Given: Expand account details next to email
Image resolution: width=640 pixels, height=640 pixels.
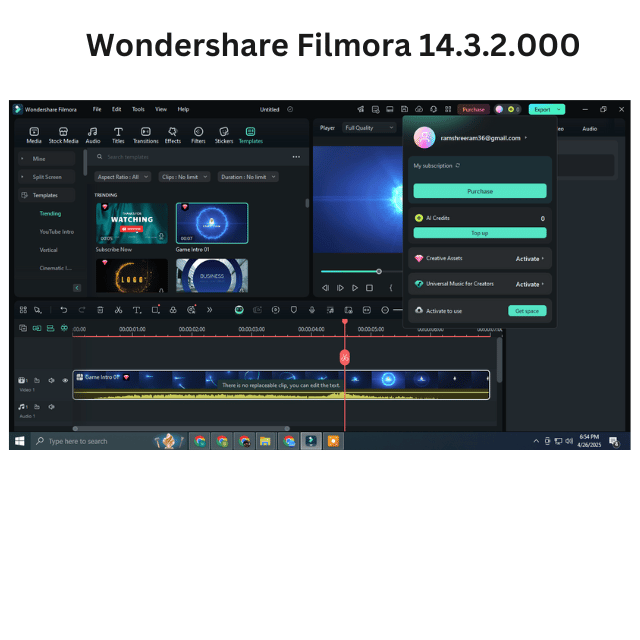Looking at the screenshot, I should [x=526, y=138].
